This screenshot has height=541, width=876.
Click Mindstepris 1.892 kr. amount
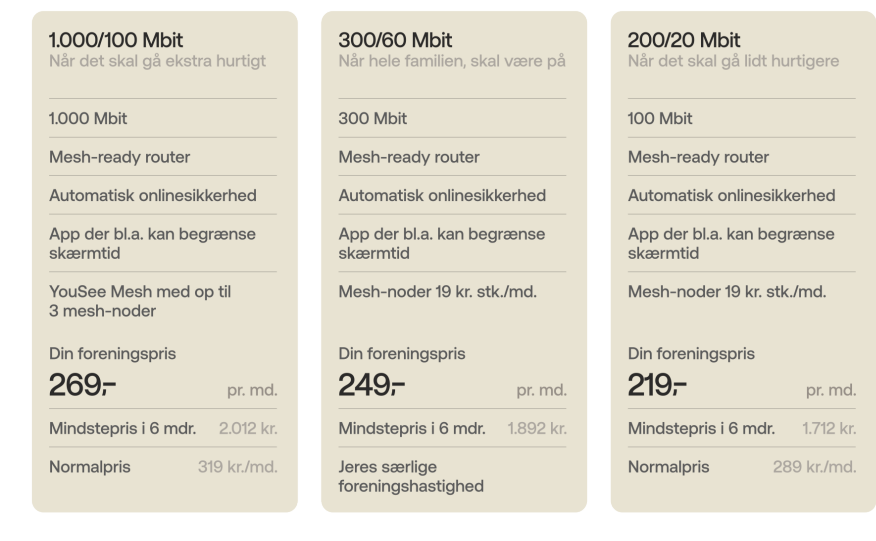[x=537, y=429]
